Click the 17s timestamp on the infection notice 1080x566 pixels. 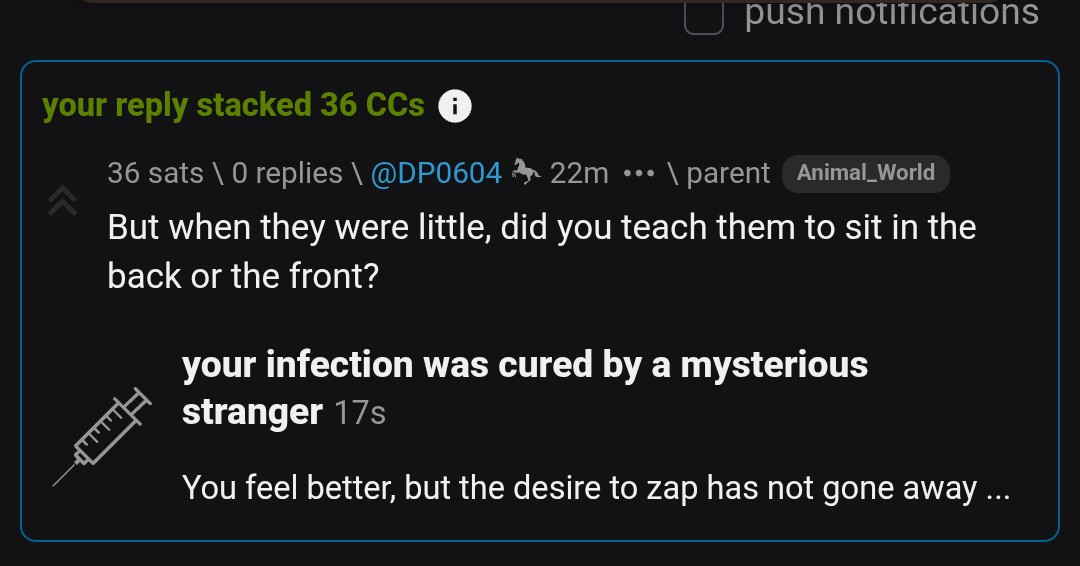click(360, 412)
